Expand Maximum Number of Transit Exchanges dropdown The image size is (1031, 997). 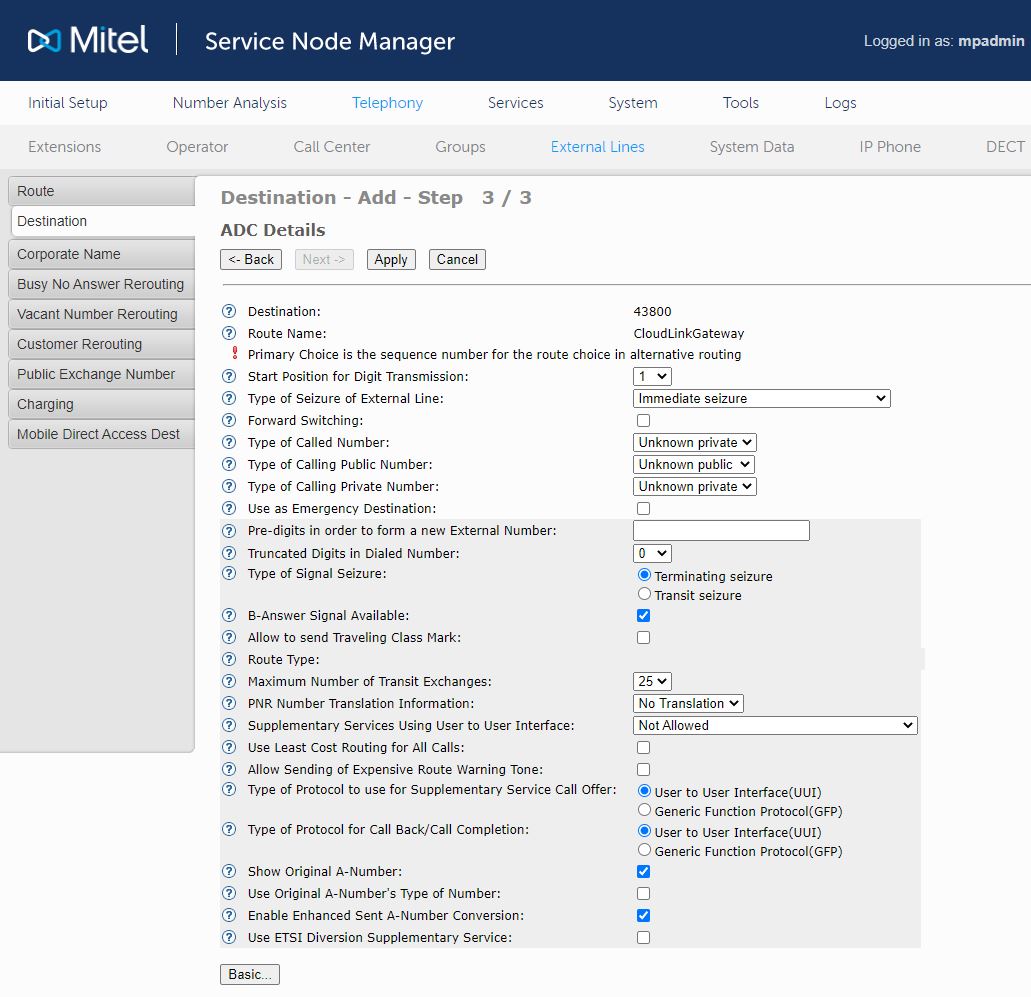pos(652,681)
